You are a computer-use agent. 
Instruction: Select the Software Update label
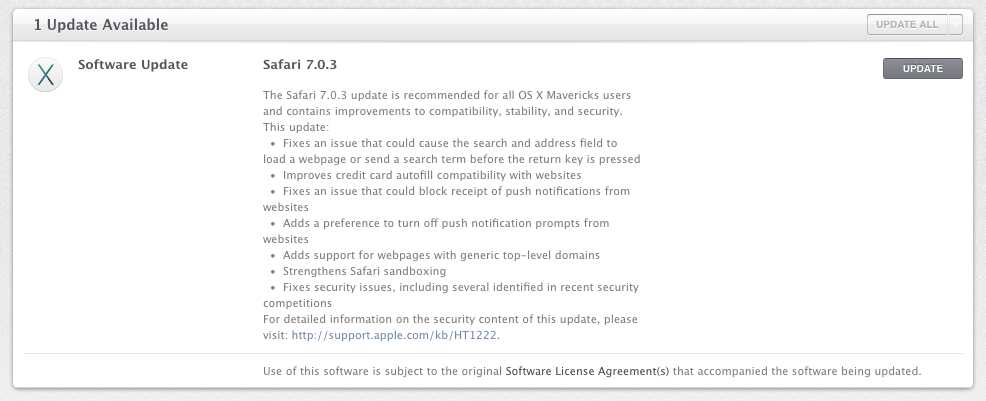pos(133,65)
